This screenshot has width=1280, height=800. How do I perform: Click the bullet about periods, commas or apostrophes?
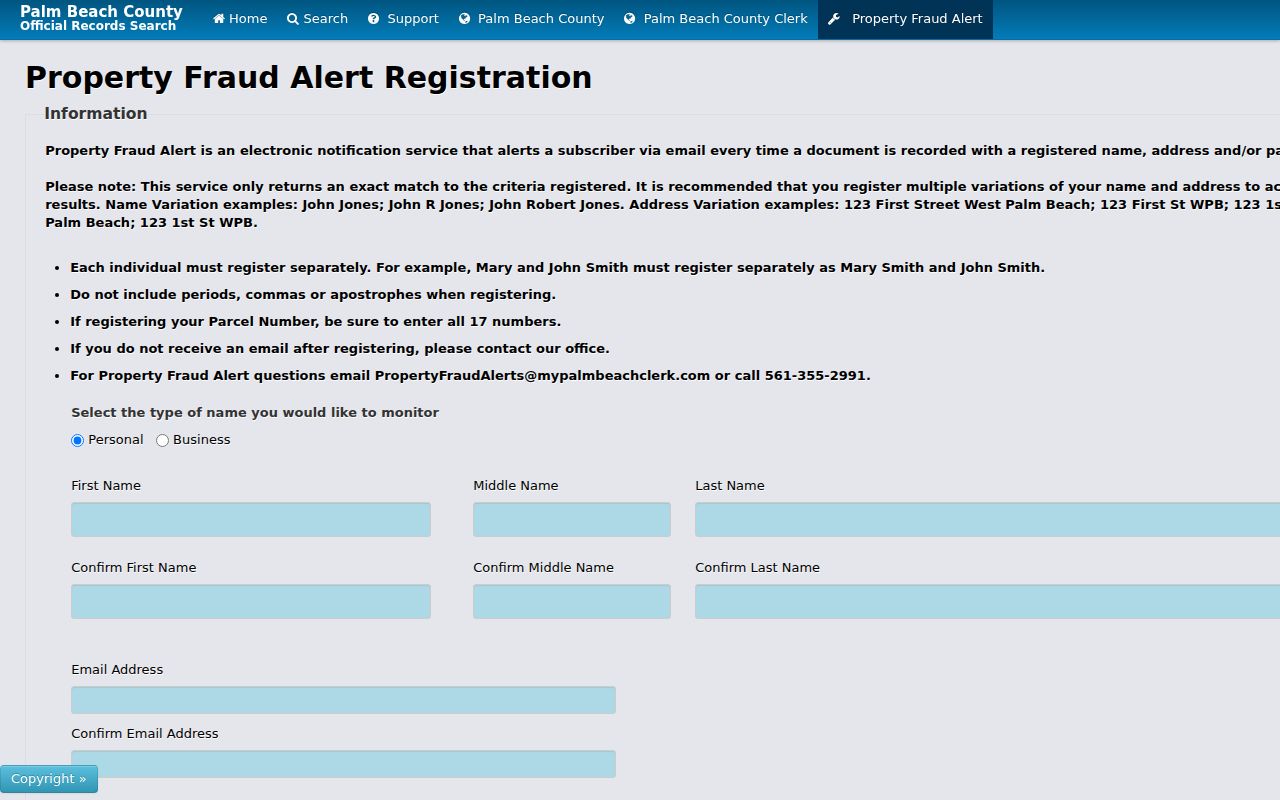(313, 295)
